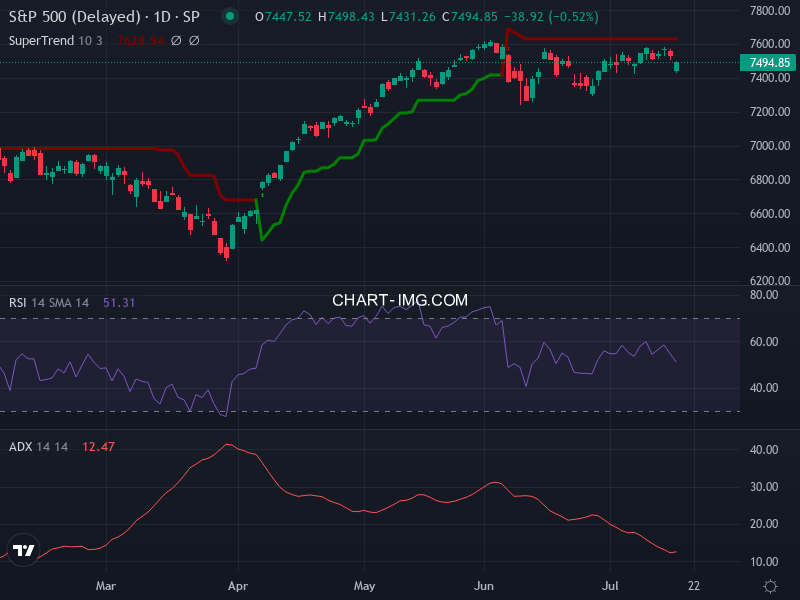
Task: Click 40.00 on the RSI scale
Action: pos(764,388)
